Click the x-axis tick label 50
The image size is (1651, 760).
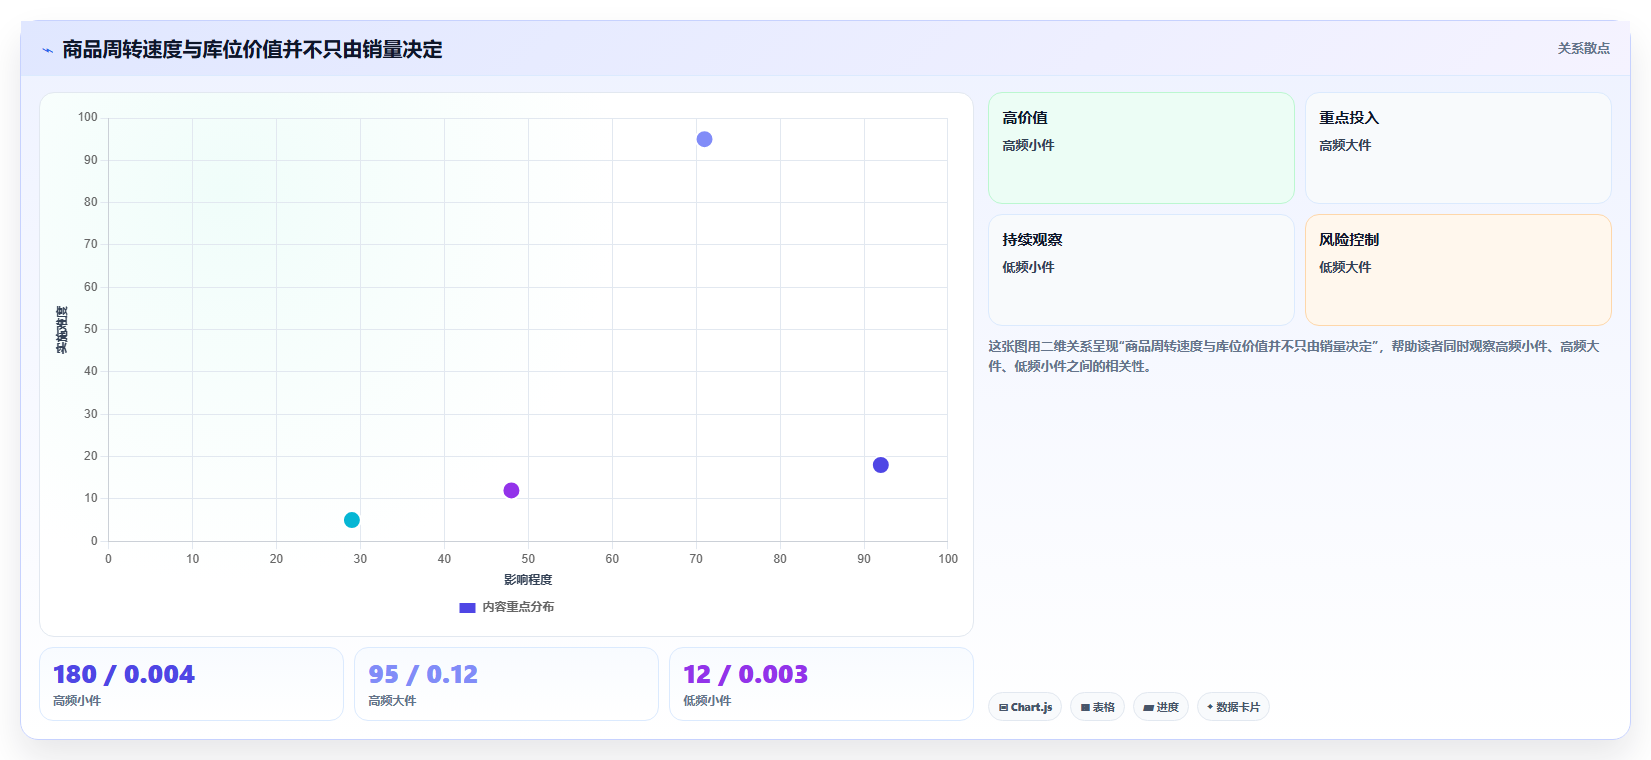[528, 559]
